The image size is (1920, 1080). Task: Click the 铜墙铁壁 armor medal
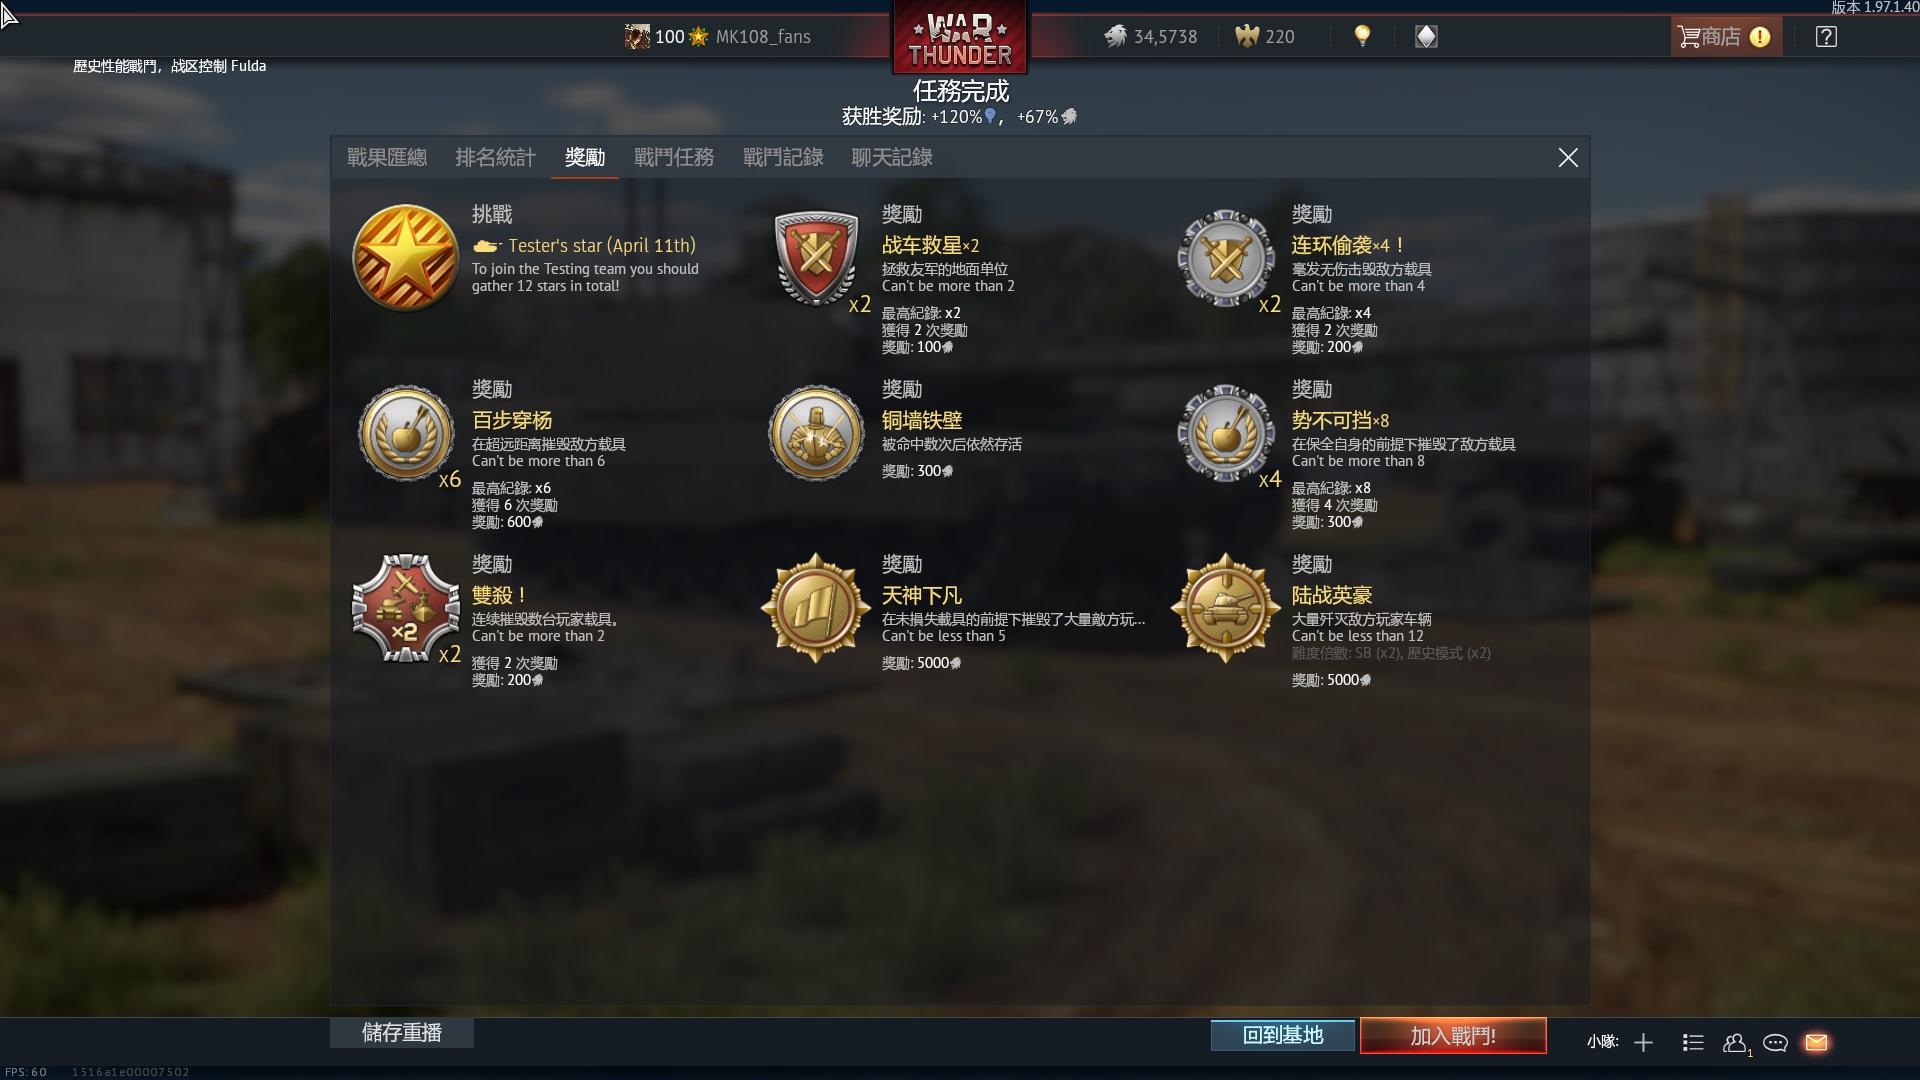pyautogui.click(x=816, y=433)
